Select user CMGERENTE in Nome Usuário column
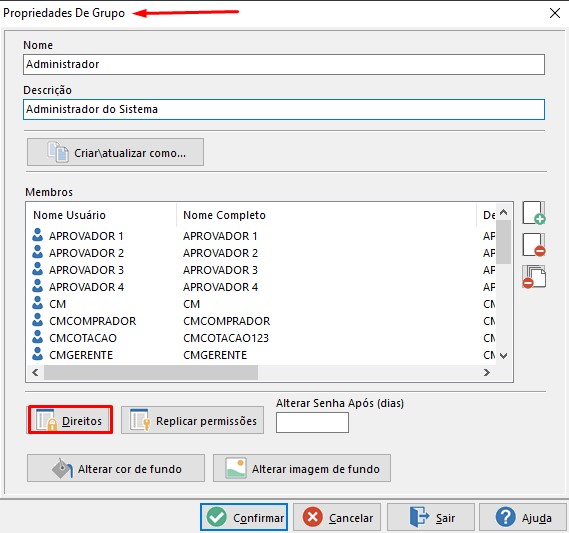 (x=81, y=355)
